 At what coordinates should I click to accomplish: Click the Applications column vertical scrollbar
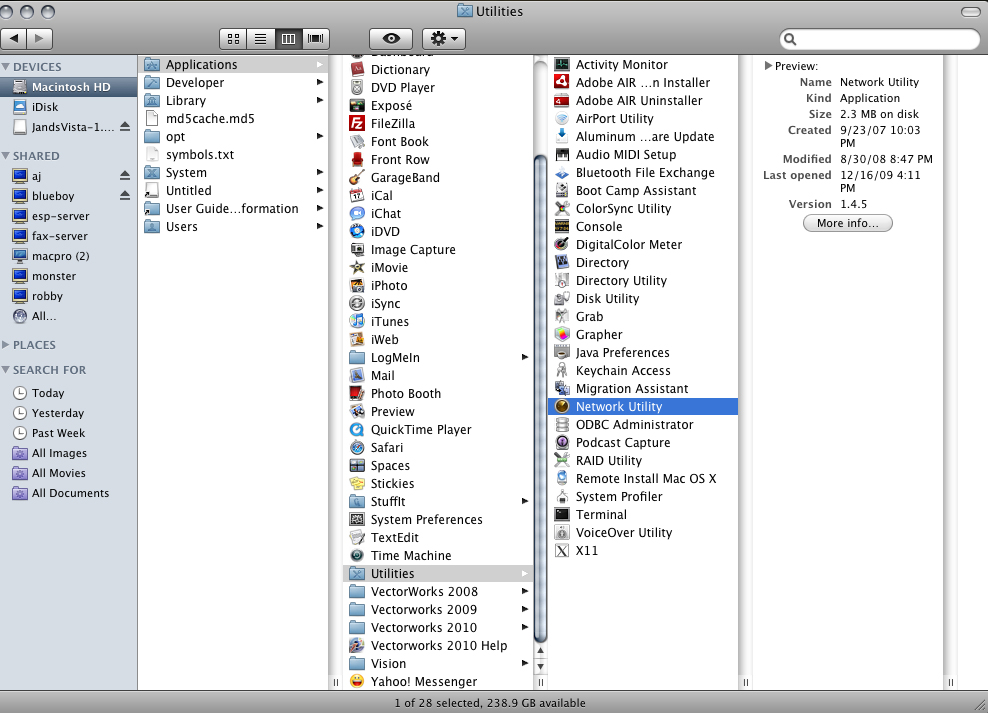click(541, 400)
